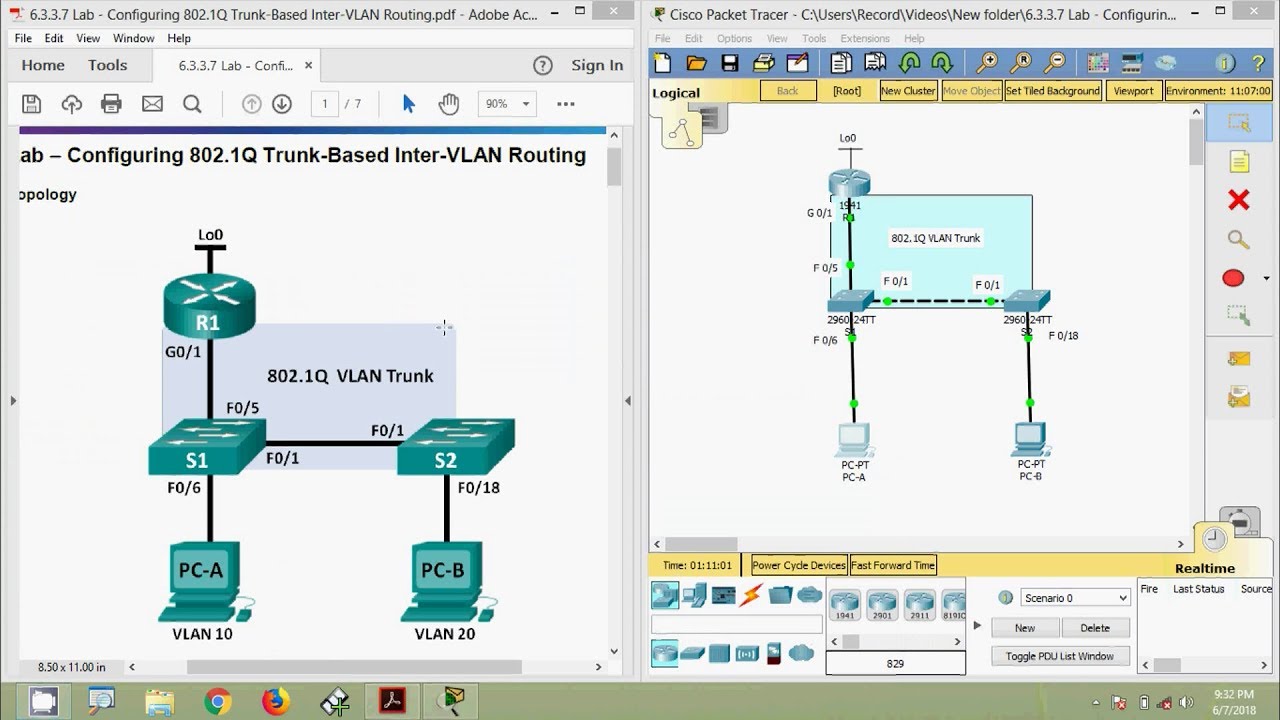Click Add Complex PDU envelope icon

coord(1239,398)
